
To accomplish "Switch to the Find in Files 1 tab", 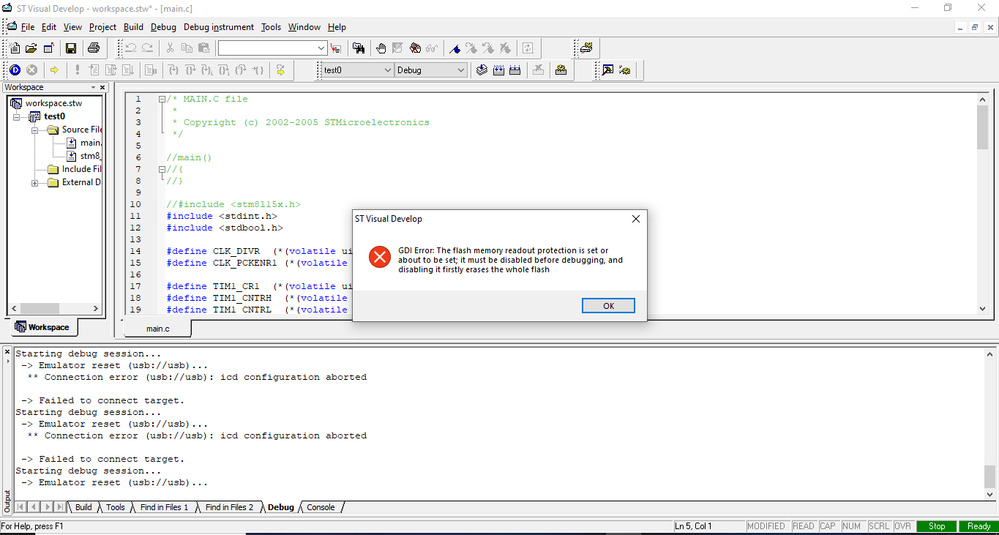I will click(164, 508).
